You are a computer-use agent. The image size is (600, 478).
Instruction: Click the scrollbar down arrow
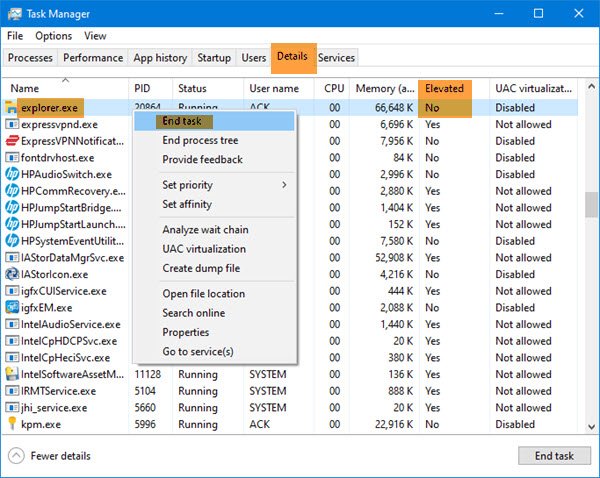pos(592,426)
